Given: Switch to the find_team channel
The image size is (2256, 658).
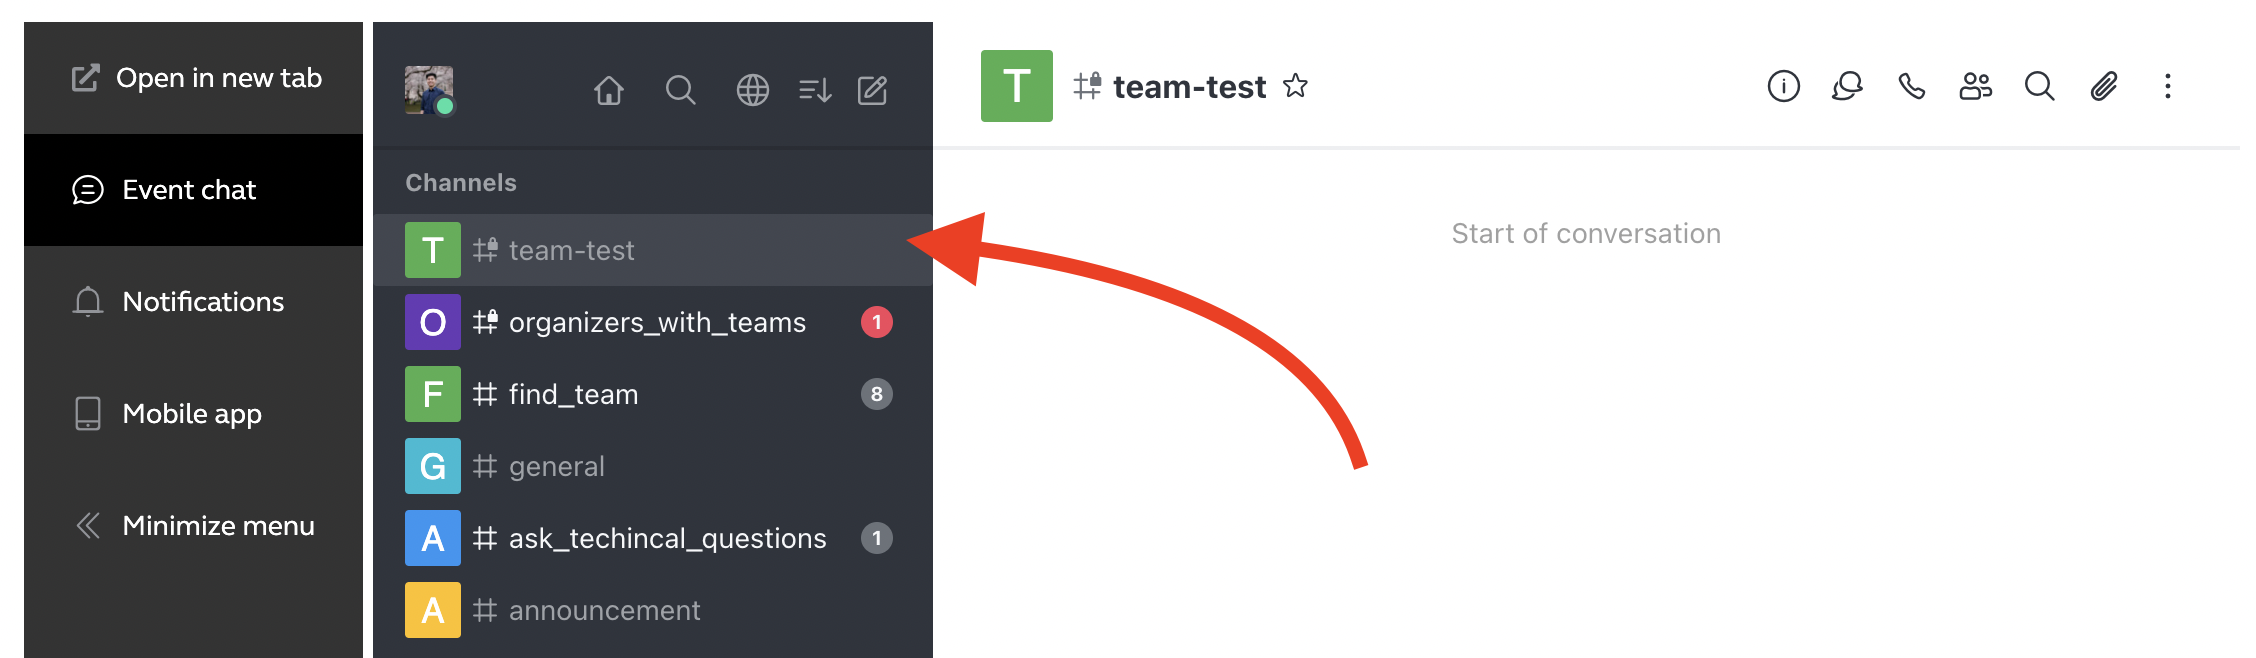Looking at the screenshot, I should point(573,394).
